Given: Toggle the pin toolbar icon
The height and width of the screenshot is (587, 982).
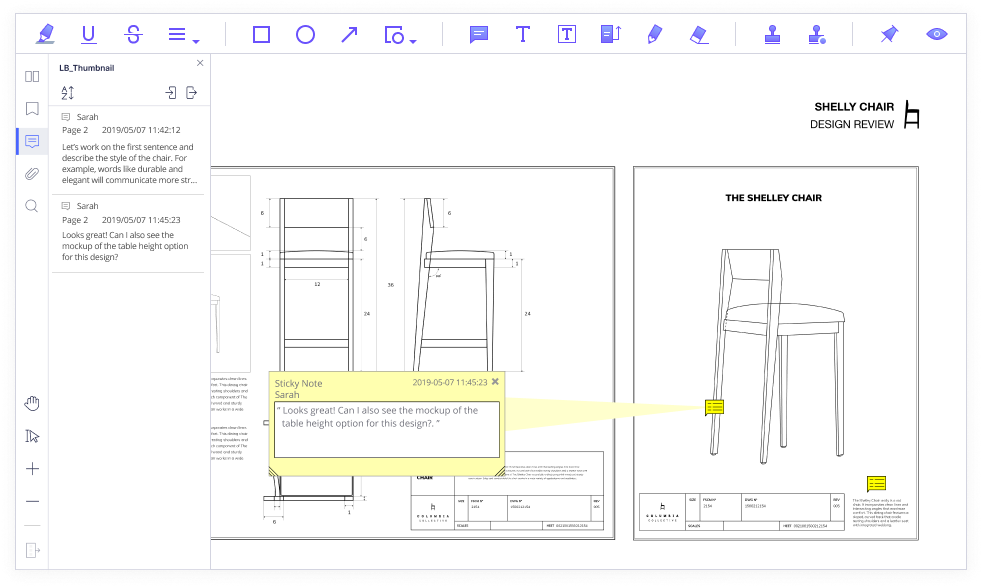Looking at the screenshot, I should (x=889, y=34).
